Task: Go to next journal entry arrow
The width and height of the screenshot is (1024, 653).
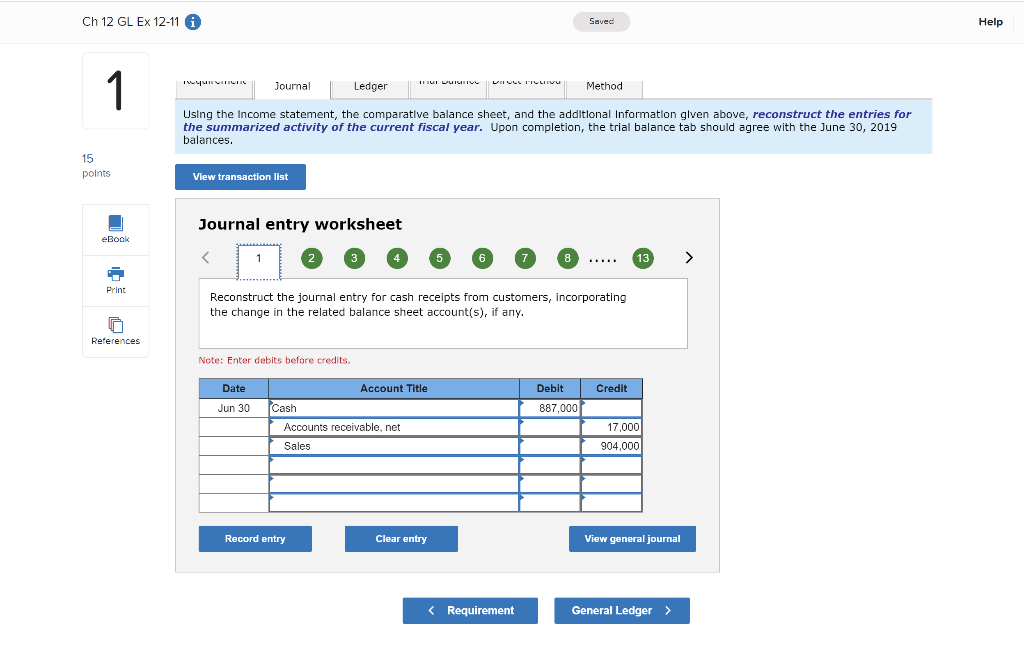Action: pyautogui.click(x=689, y=258)
